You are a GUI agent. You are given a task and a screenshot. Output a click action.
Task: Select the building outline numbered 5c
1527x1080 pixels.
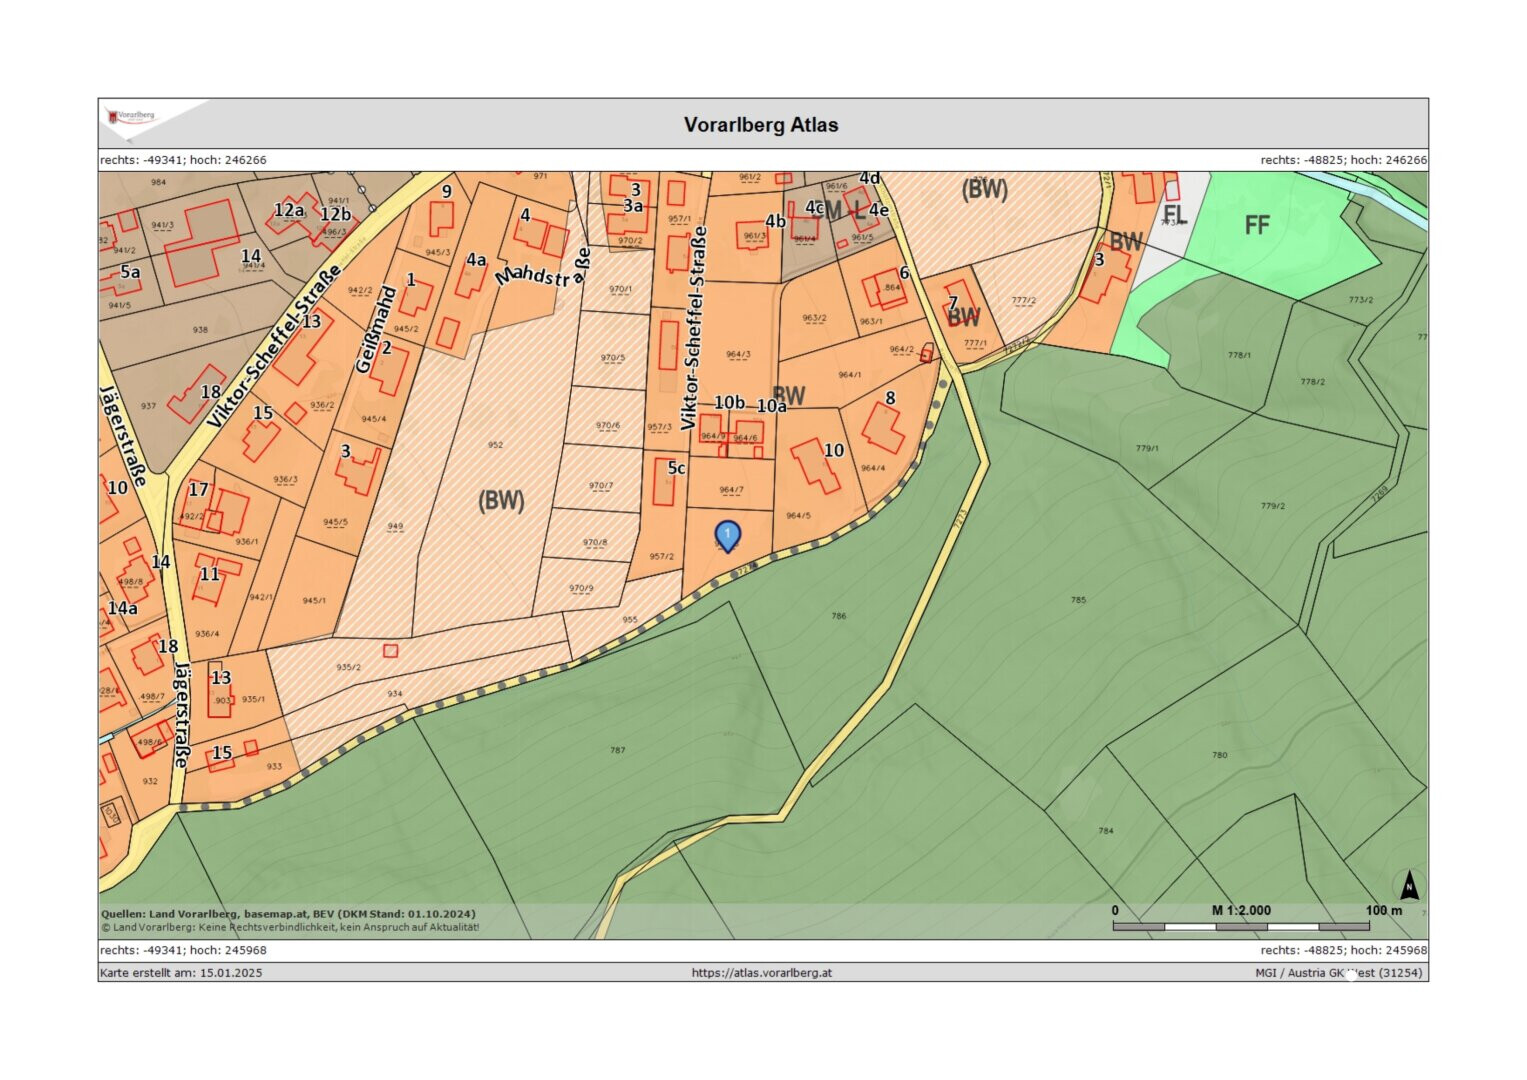tap(663, 482)
